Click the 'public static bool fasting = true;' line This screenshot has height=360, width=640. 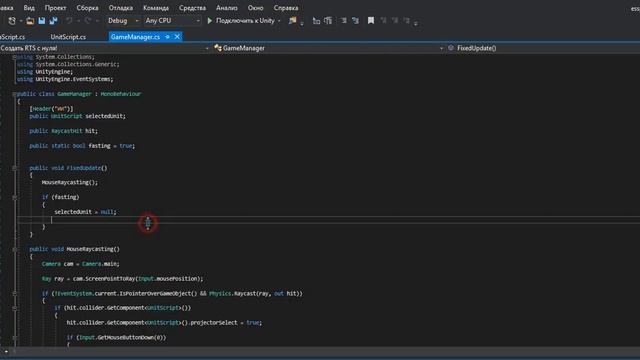point(82,146)
